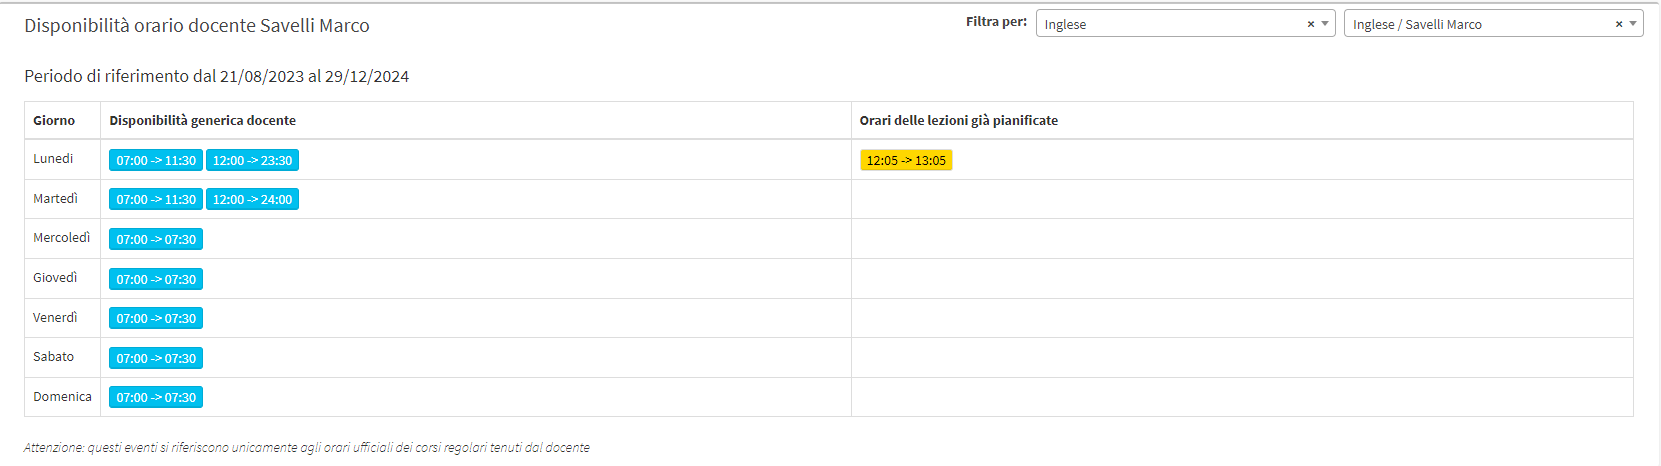Select Mercoledì 07:00 -> 07:30 slot

[156, 239]
